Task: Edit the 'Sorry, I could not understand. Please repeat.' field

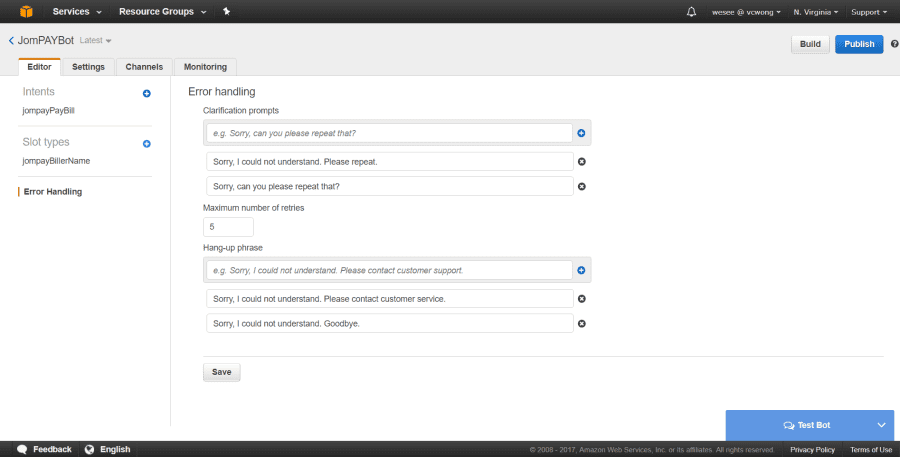Action: coord(390,162)
